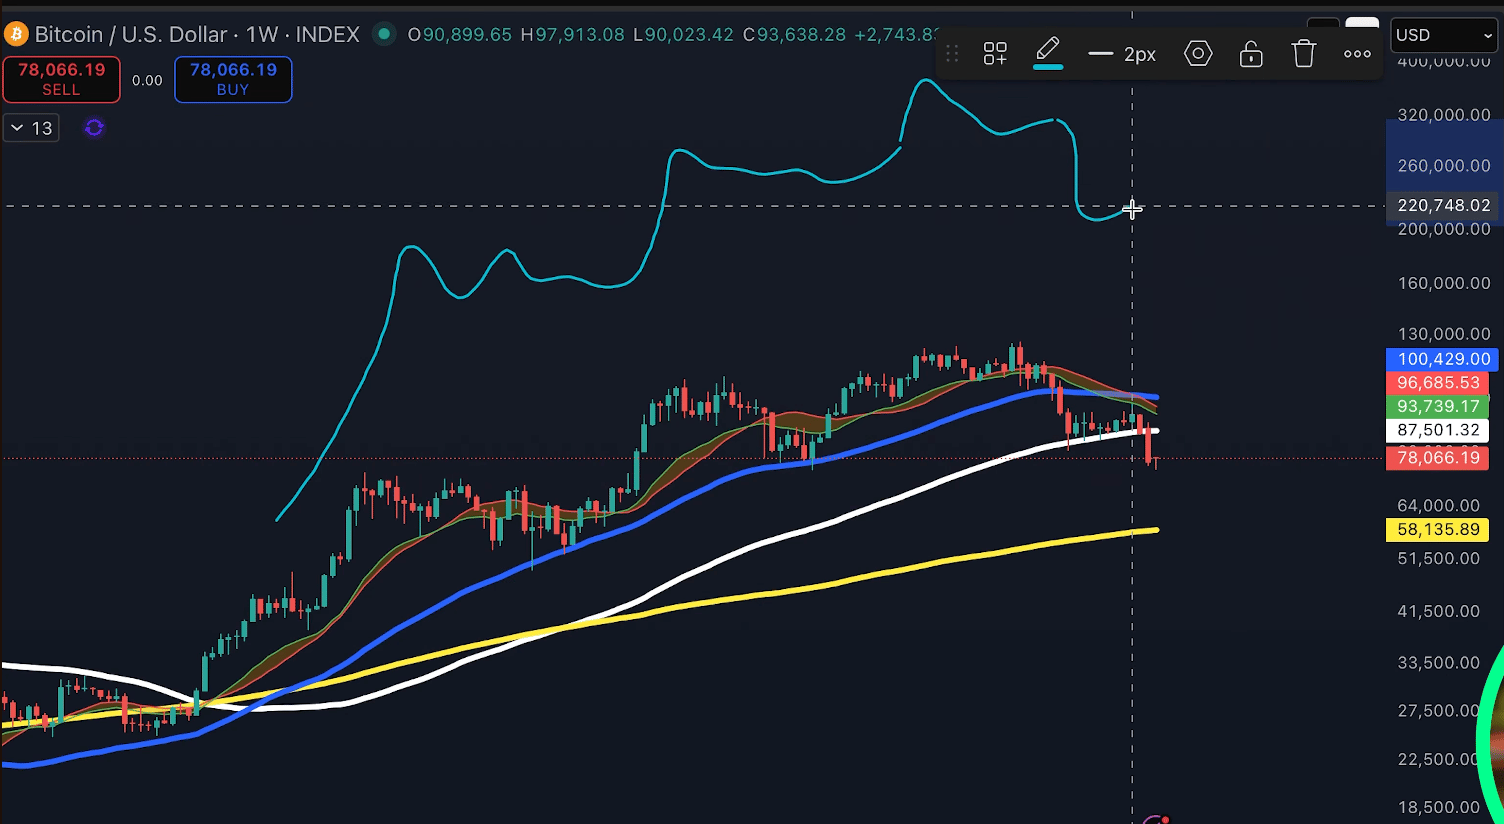Click the green 93,739.17 price label
This screenshot has width=1504, height=824.
coord(1439,407)
